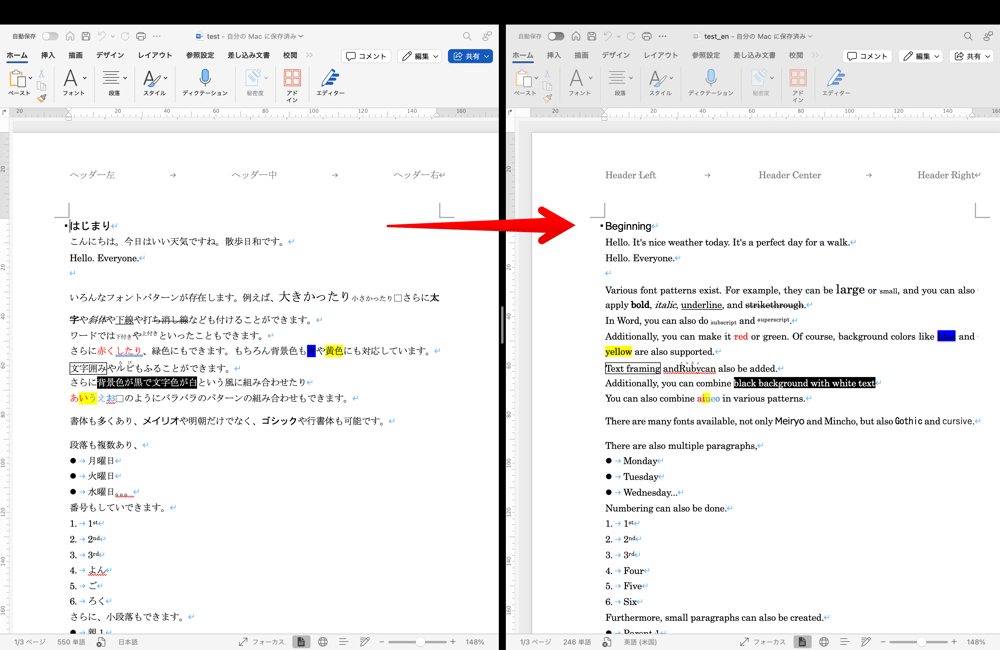Click the コメント (Comments) button
The height and width of the screenshot is (650, 1000).
(x=367, y=56)
